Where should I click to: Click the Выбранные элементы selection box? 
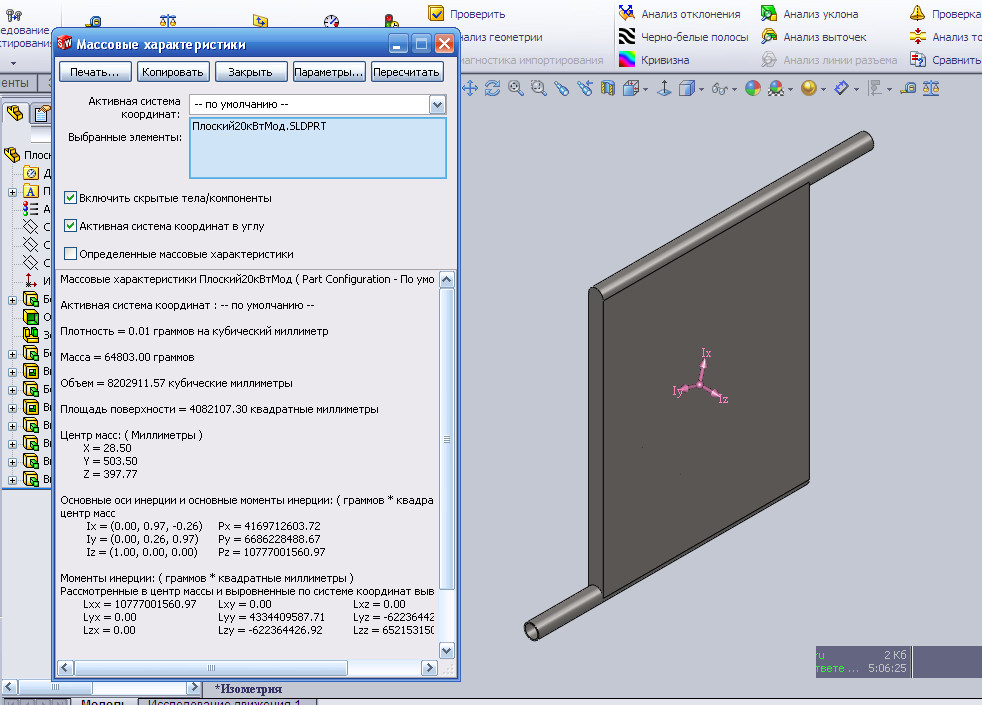317,148
